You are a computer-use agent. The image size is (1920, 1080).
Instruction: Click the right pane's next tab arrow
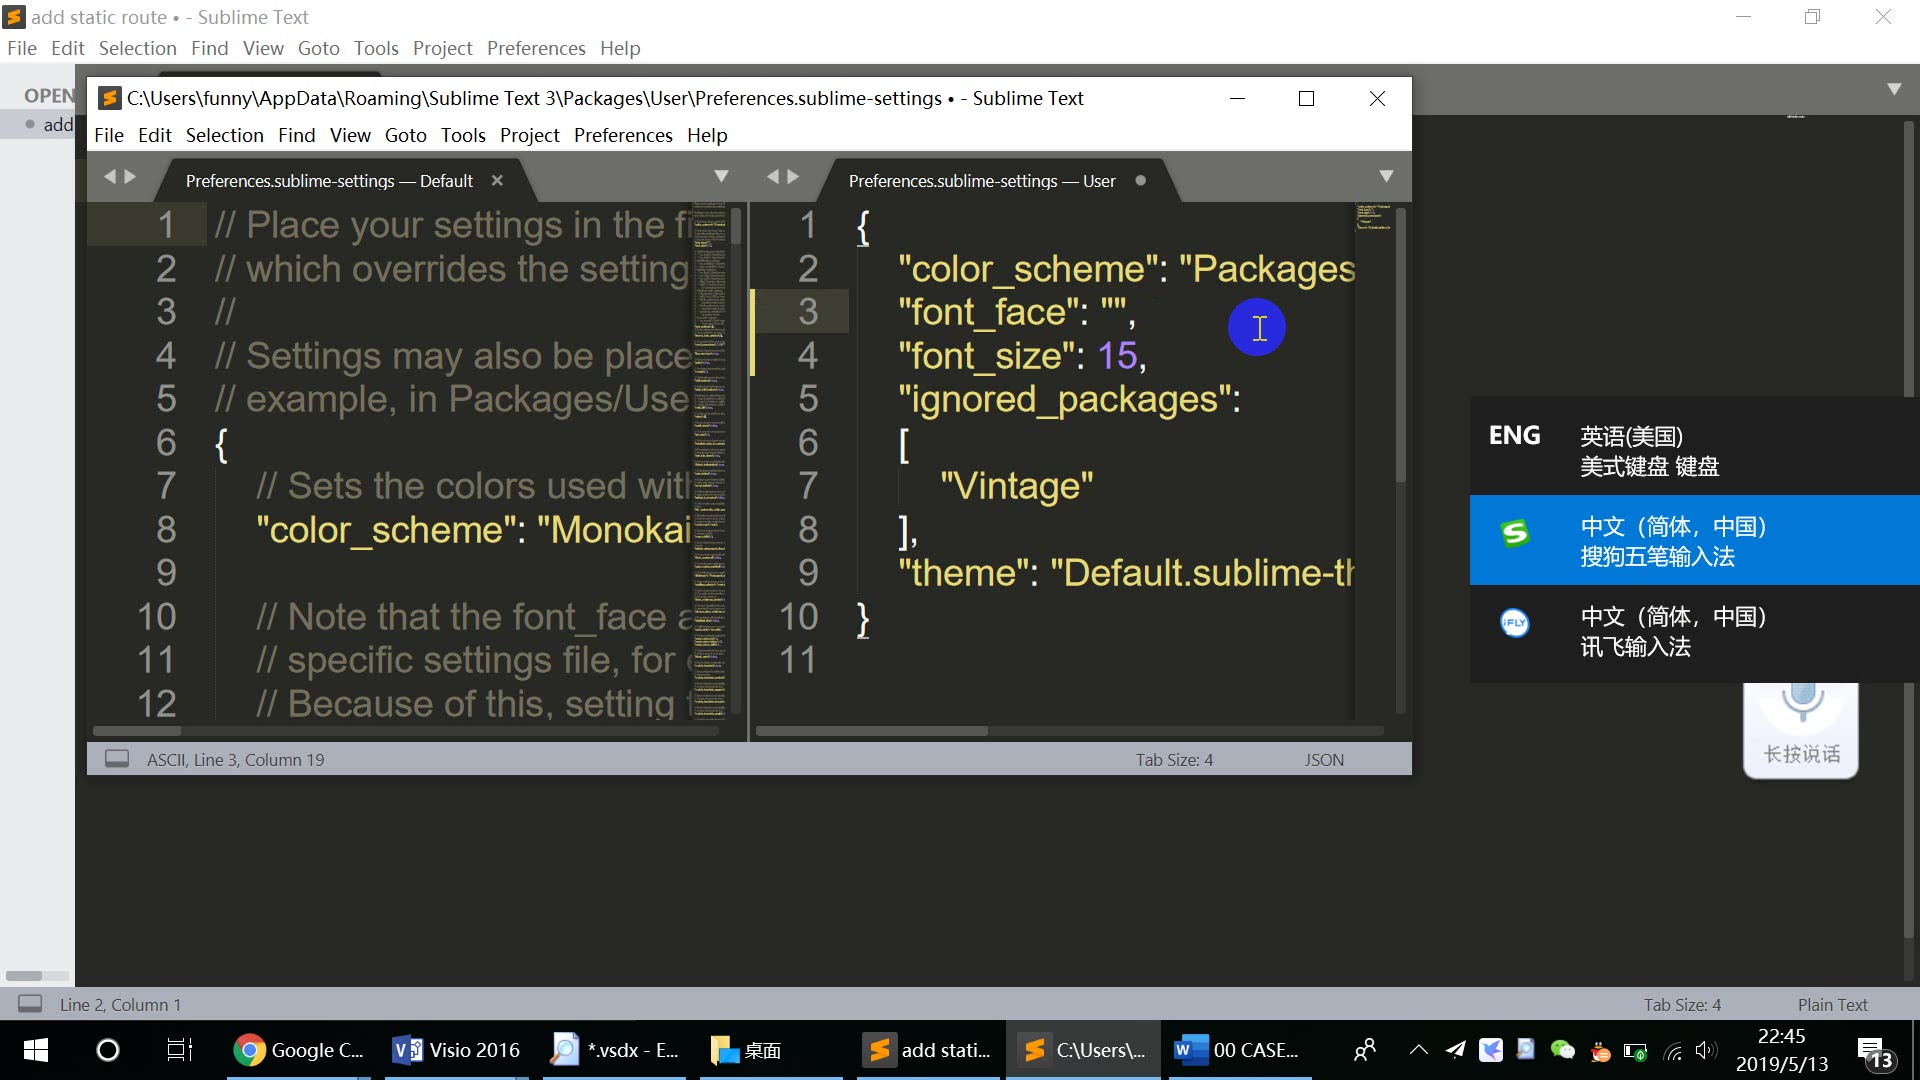(794, 177)
